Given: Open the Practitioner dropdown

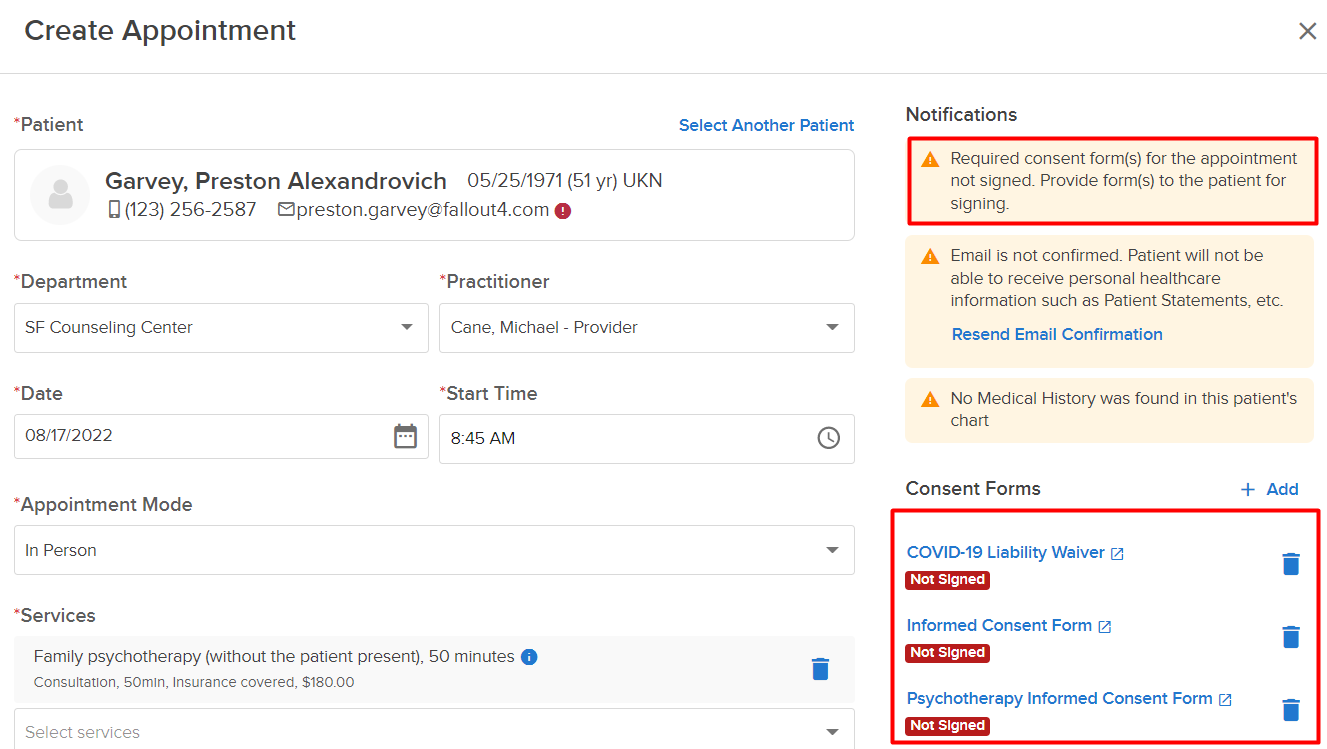Looking at the screenshot, I should [x=646, y=328].
